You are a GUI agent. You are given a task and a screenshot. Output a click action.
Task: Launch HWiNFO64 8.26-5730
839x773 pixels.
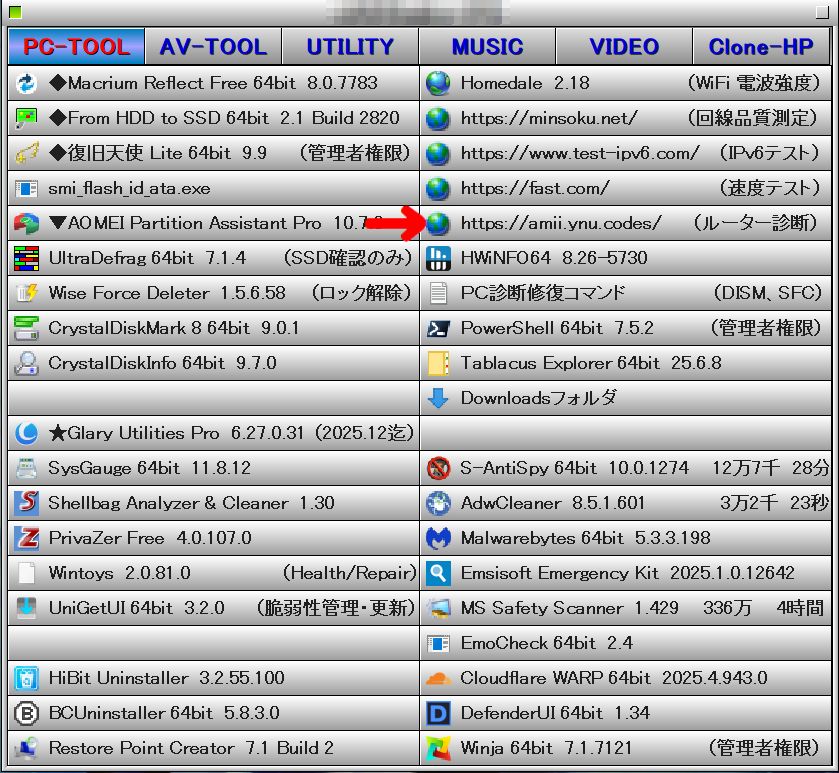click(x=626, y=258)
